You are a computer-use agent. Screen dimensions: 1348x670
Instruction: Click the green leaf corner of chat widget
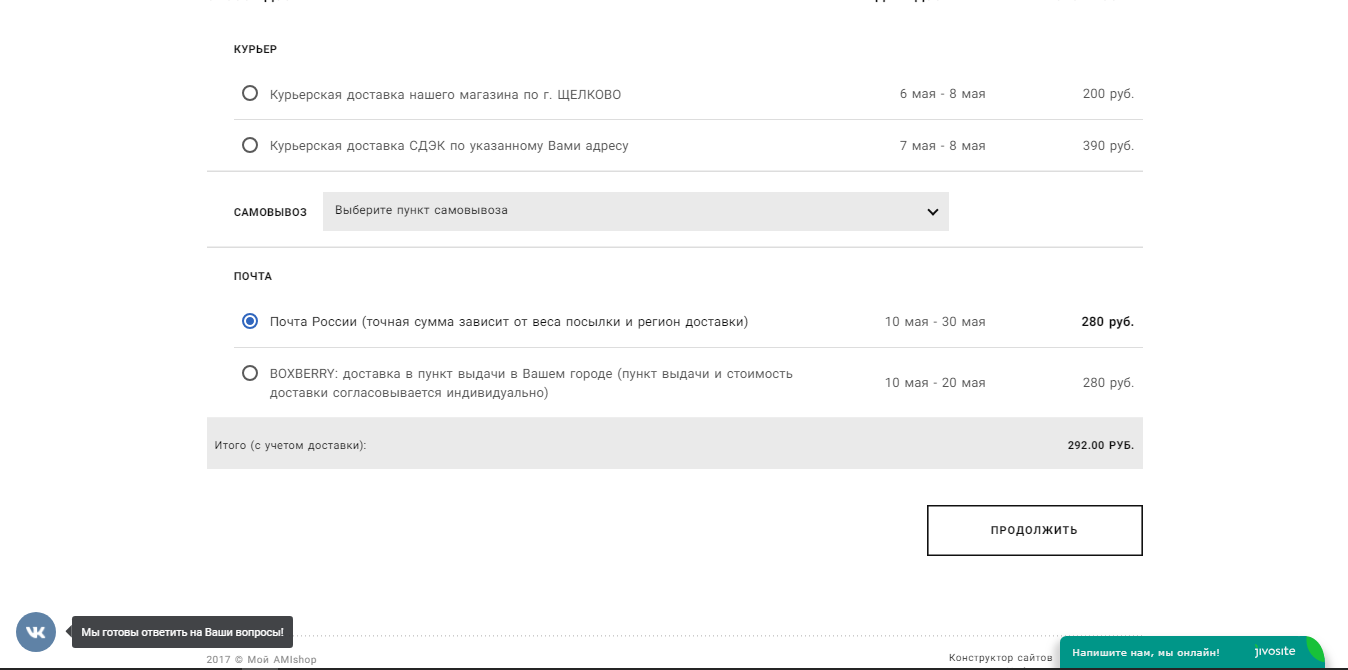1314,650
